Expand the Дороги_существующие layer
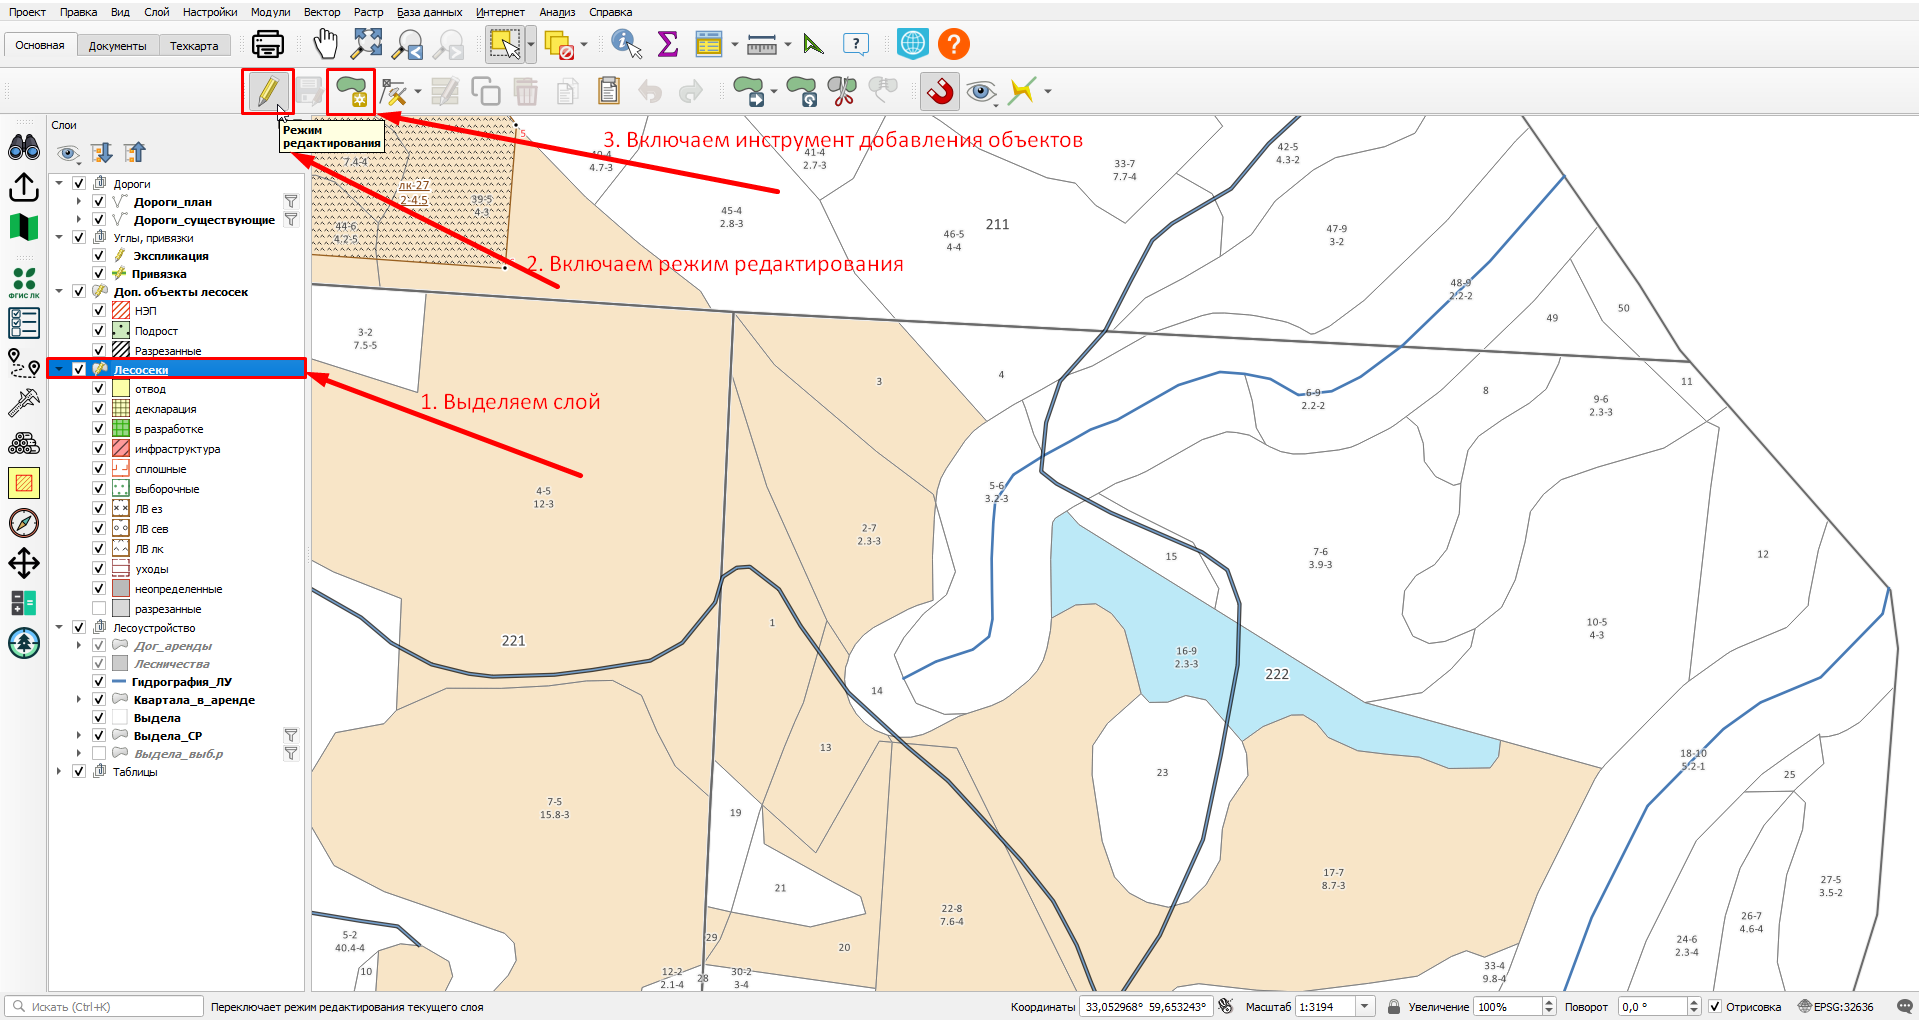This screenshot has height=1020, width=1919. click(79, 219)
